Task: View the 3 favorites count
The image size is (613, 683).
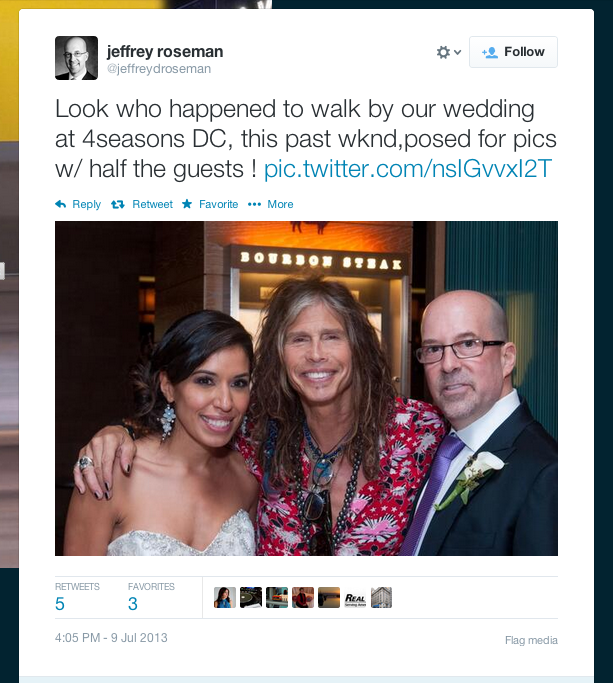Action: [x=133, y=604]
